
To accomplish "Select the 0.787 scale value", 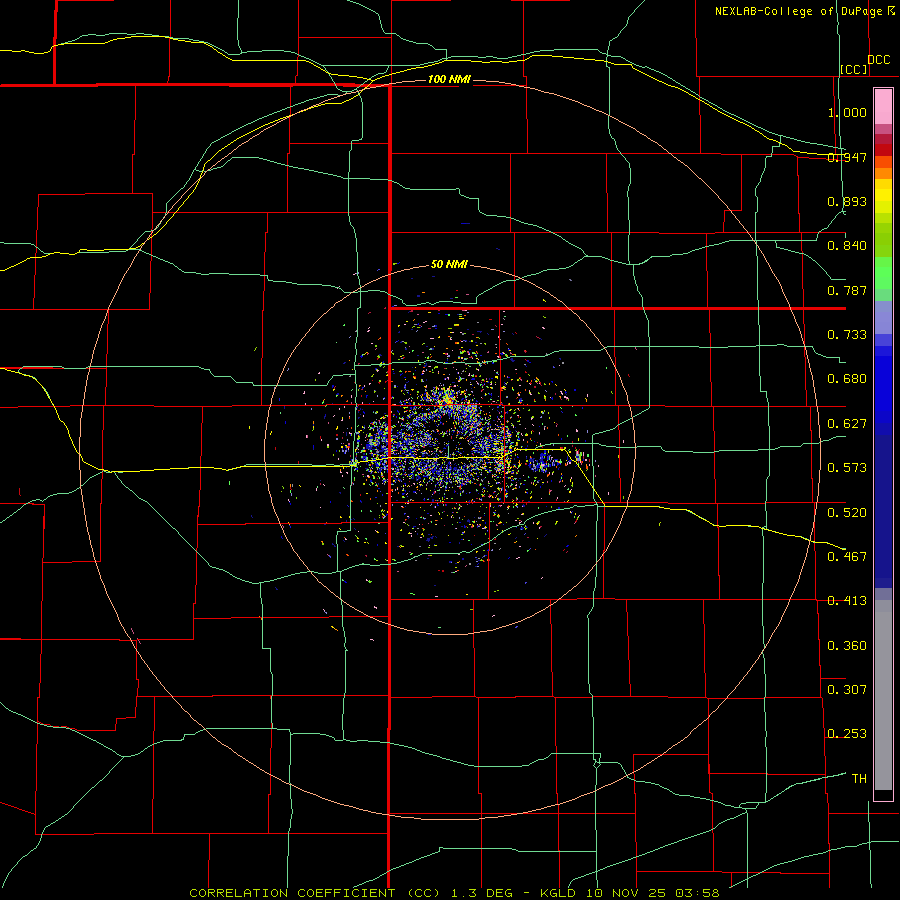I will [847, 290].
